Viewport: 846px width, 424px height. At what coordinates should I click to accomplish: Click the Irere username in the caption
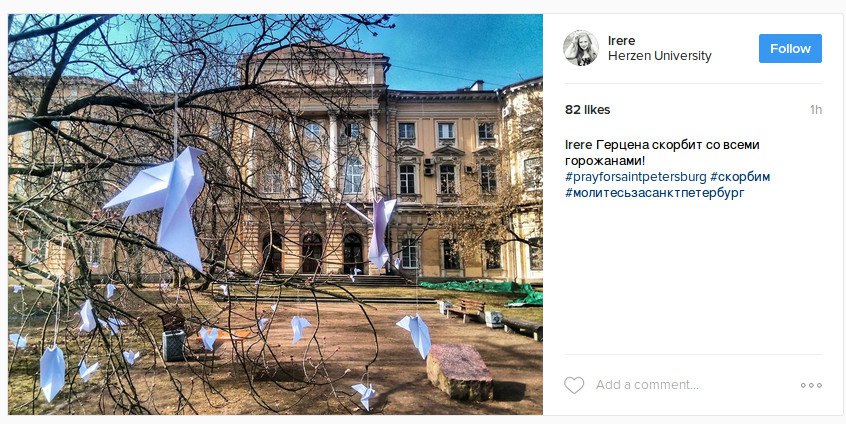click(578, 145)
